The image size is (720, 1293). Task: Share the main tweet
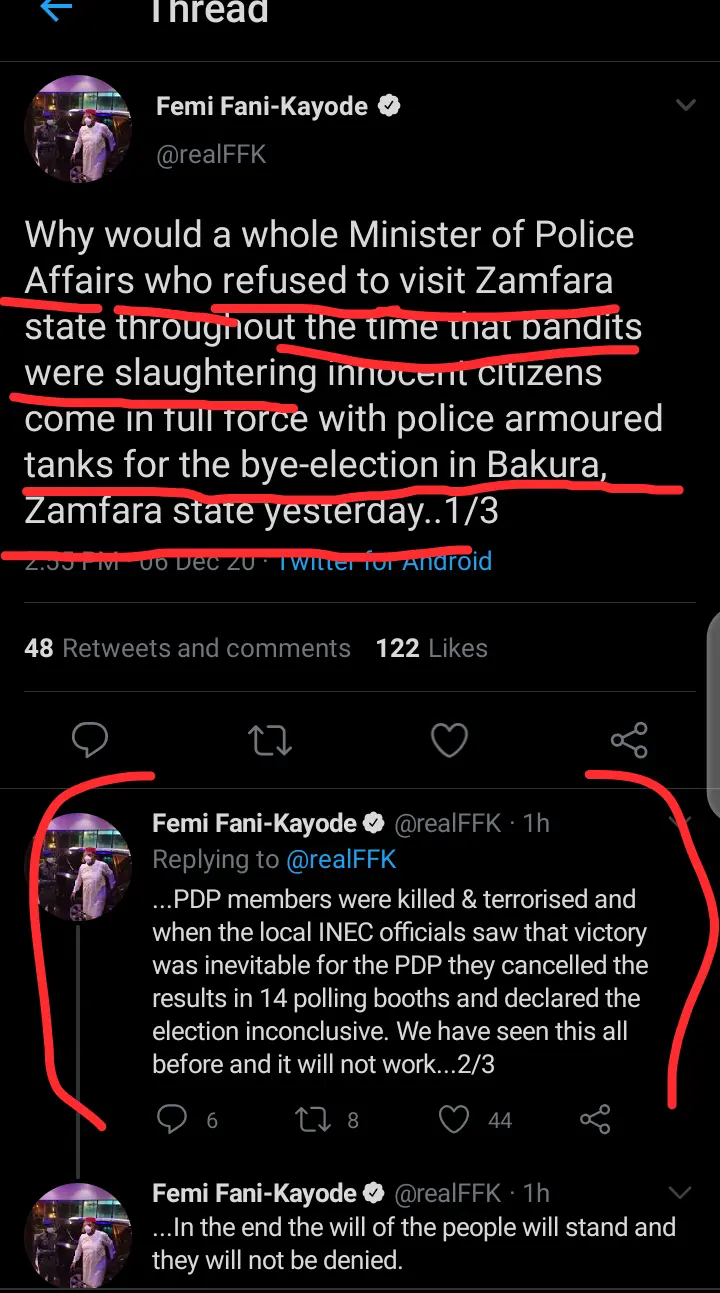coord(629,740)
